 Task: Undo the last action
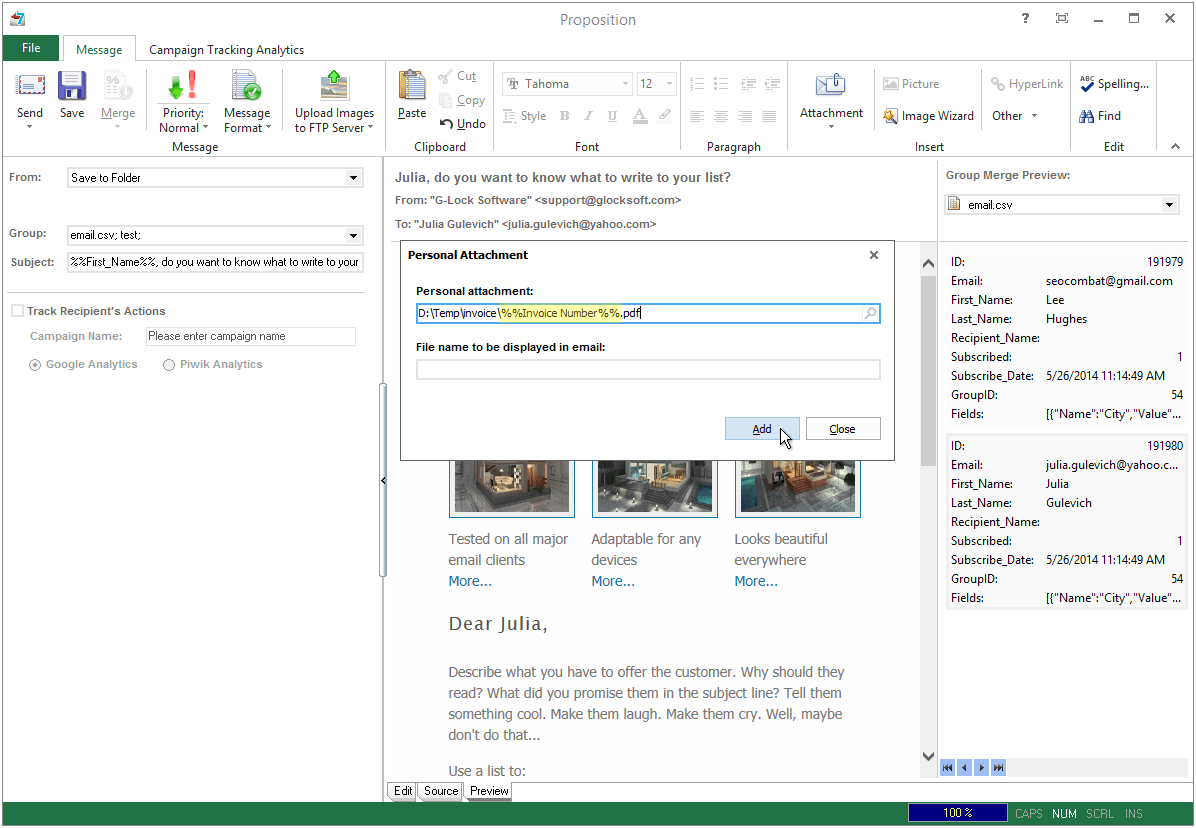(462, 124)
